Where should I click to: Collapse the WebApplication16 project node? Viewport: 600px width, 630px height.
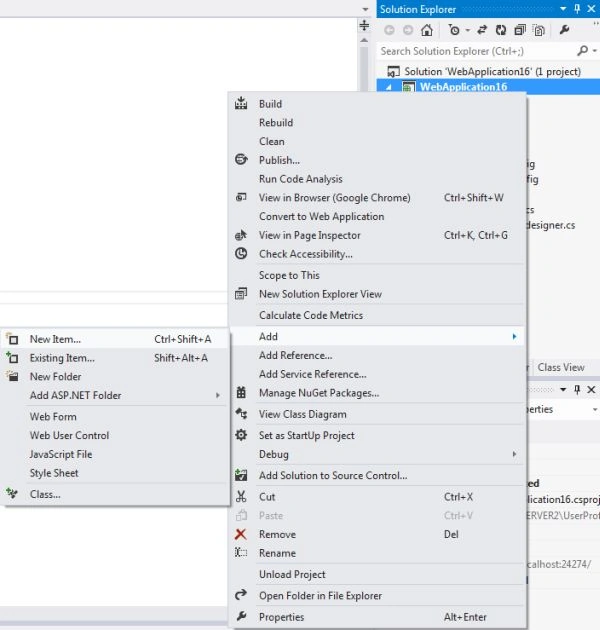tap(389, 87)
